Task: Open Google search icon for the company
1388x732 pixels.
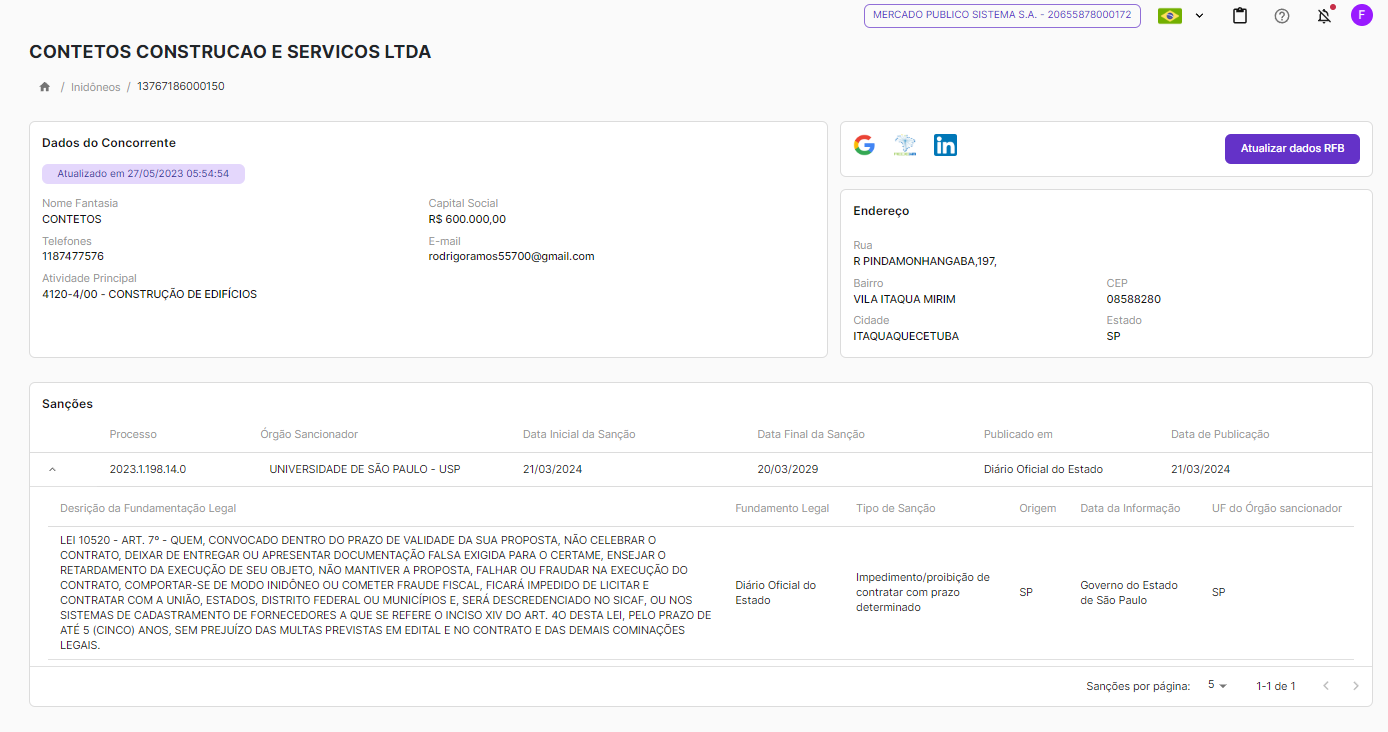Action: 864,145
